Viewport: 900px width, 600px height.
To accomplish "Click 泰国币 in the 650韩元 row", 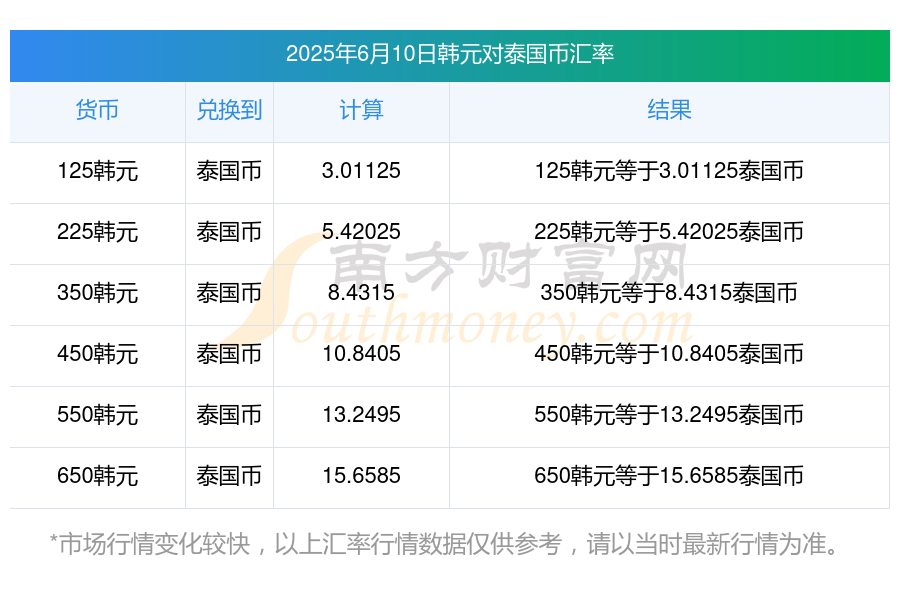I will tap(229, 476).
